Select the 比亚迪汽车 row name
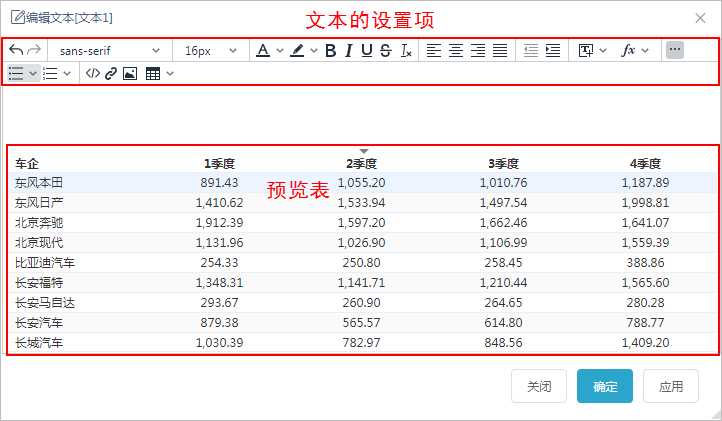This screenshot has height=421, width=722. (x=45, y=263)
